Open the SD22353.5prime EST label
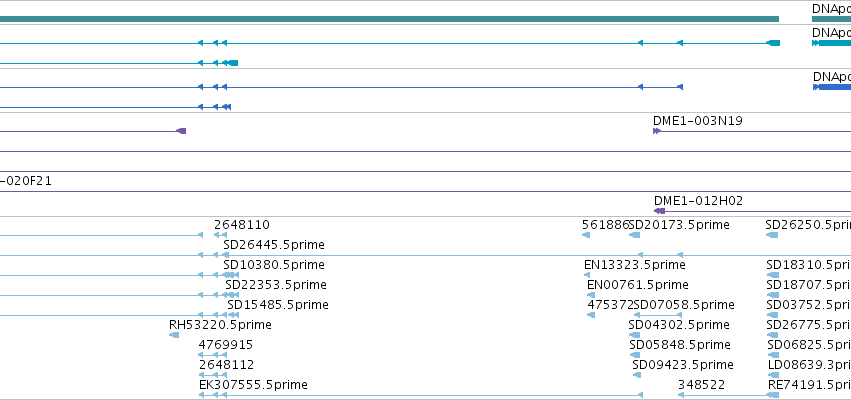Image resolution: width=851 pixels, height=400 pixels. tap(276, 285)
